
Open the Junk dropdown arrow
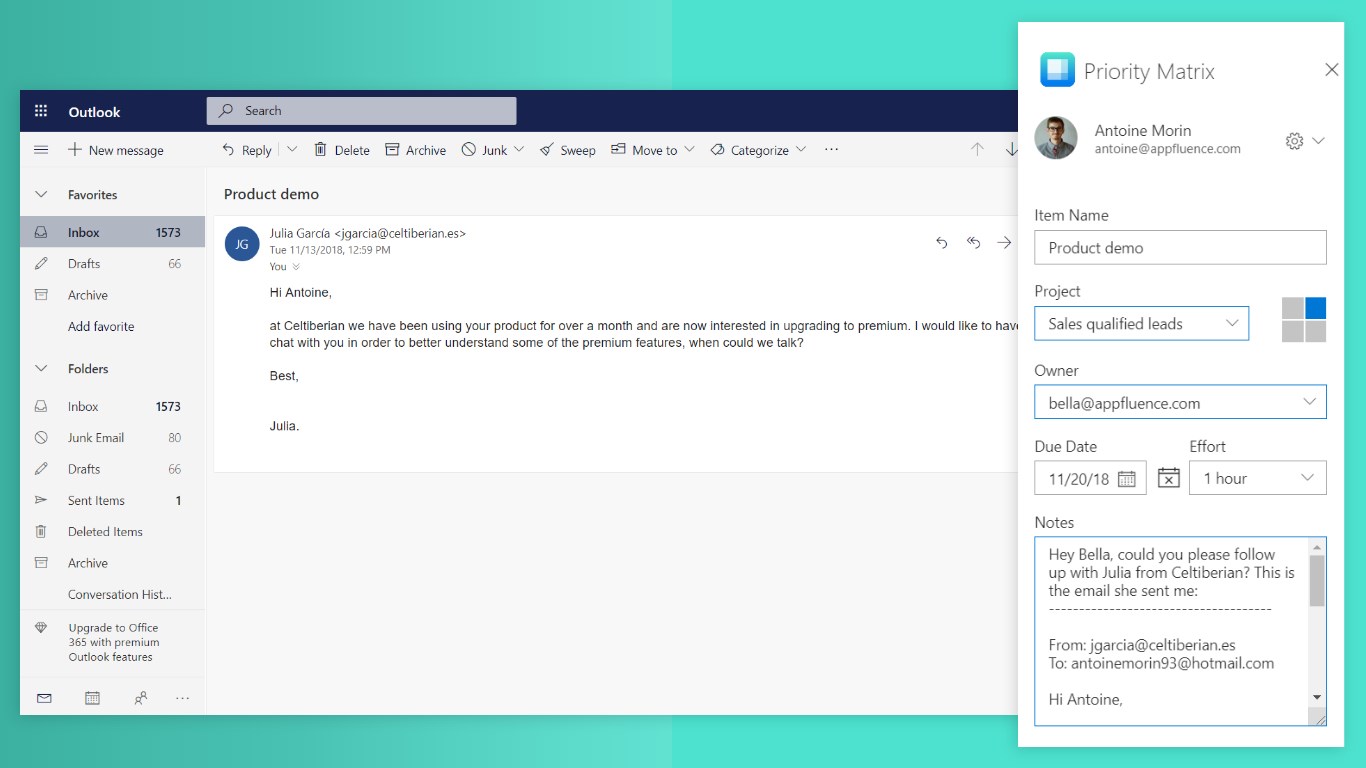pyautogui.click(x=518, y=150)
